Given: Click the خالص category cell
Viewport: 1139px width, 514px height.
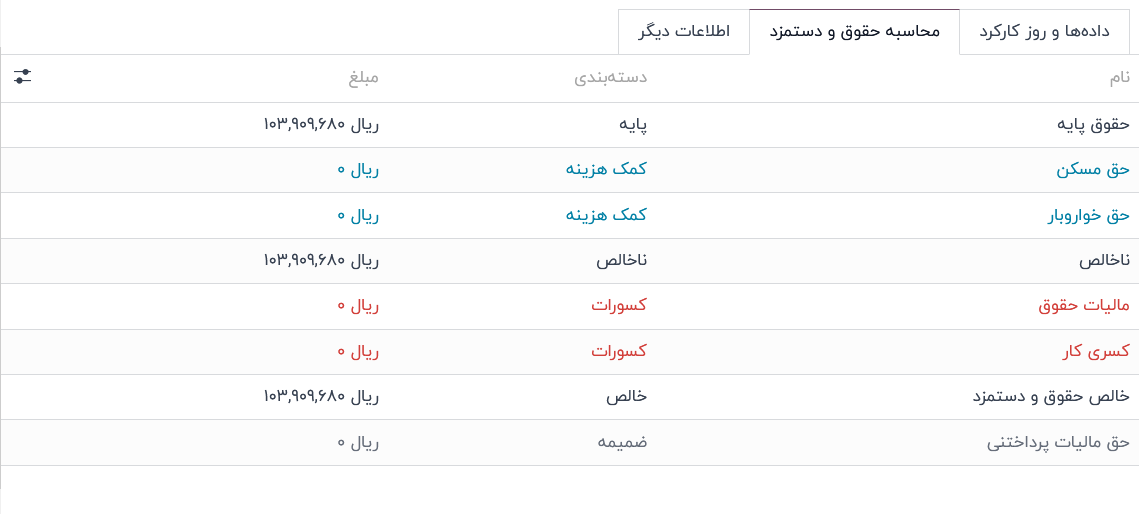Looking at the screenshot, I should [x=626, y=397].
